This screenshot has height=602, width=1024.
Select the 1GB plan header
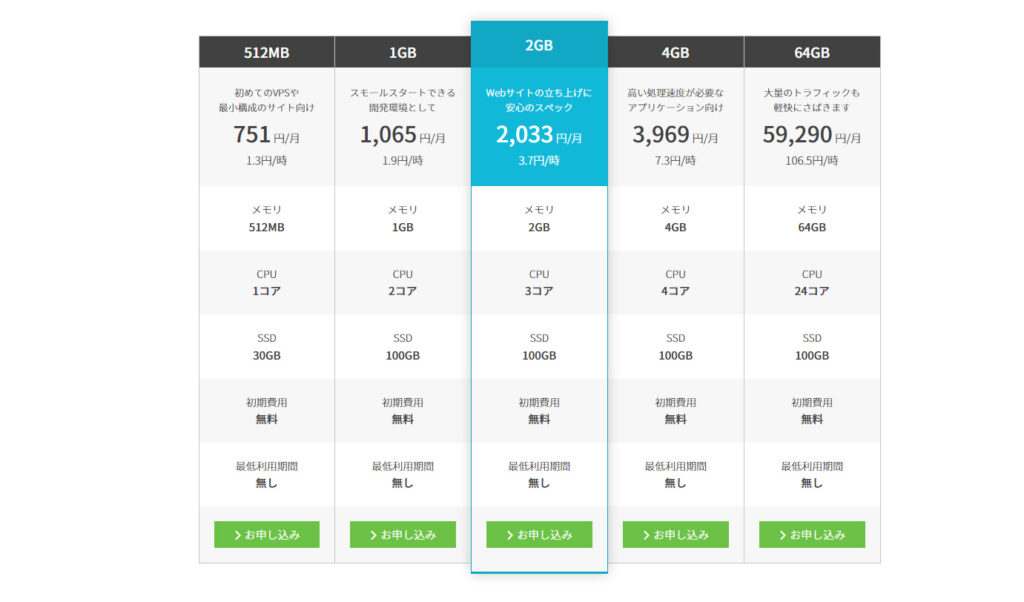point(403,52)
